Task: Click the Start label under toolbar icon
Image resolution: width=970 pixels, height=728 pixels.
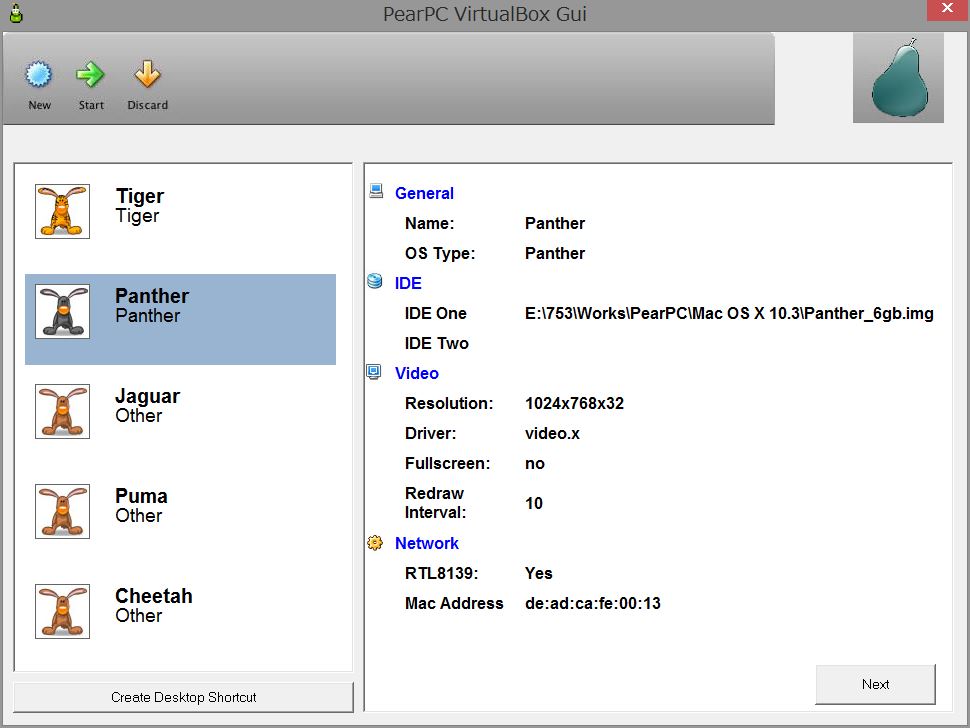Action: click(91, 105)
